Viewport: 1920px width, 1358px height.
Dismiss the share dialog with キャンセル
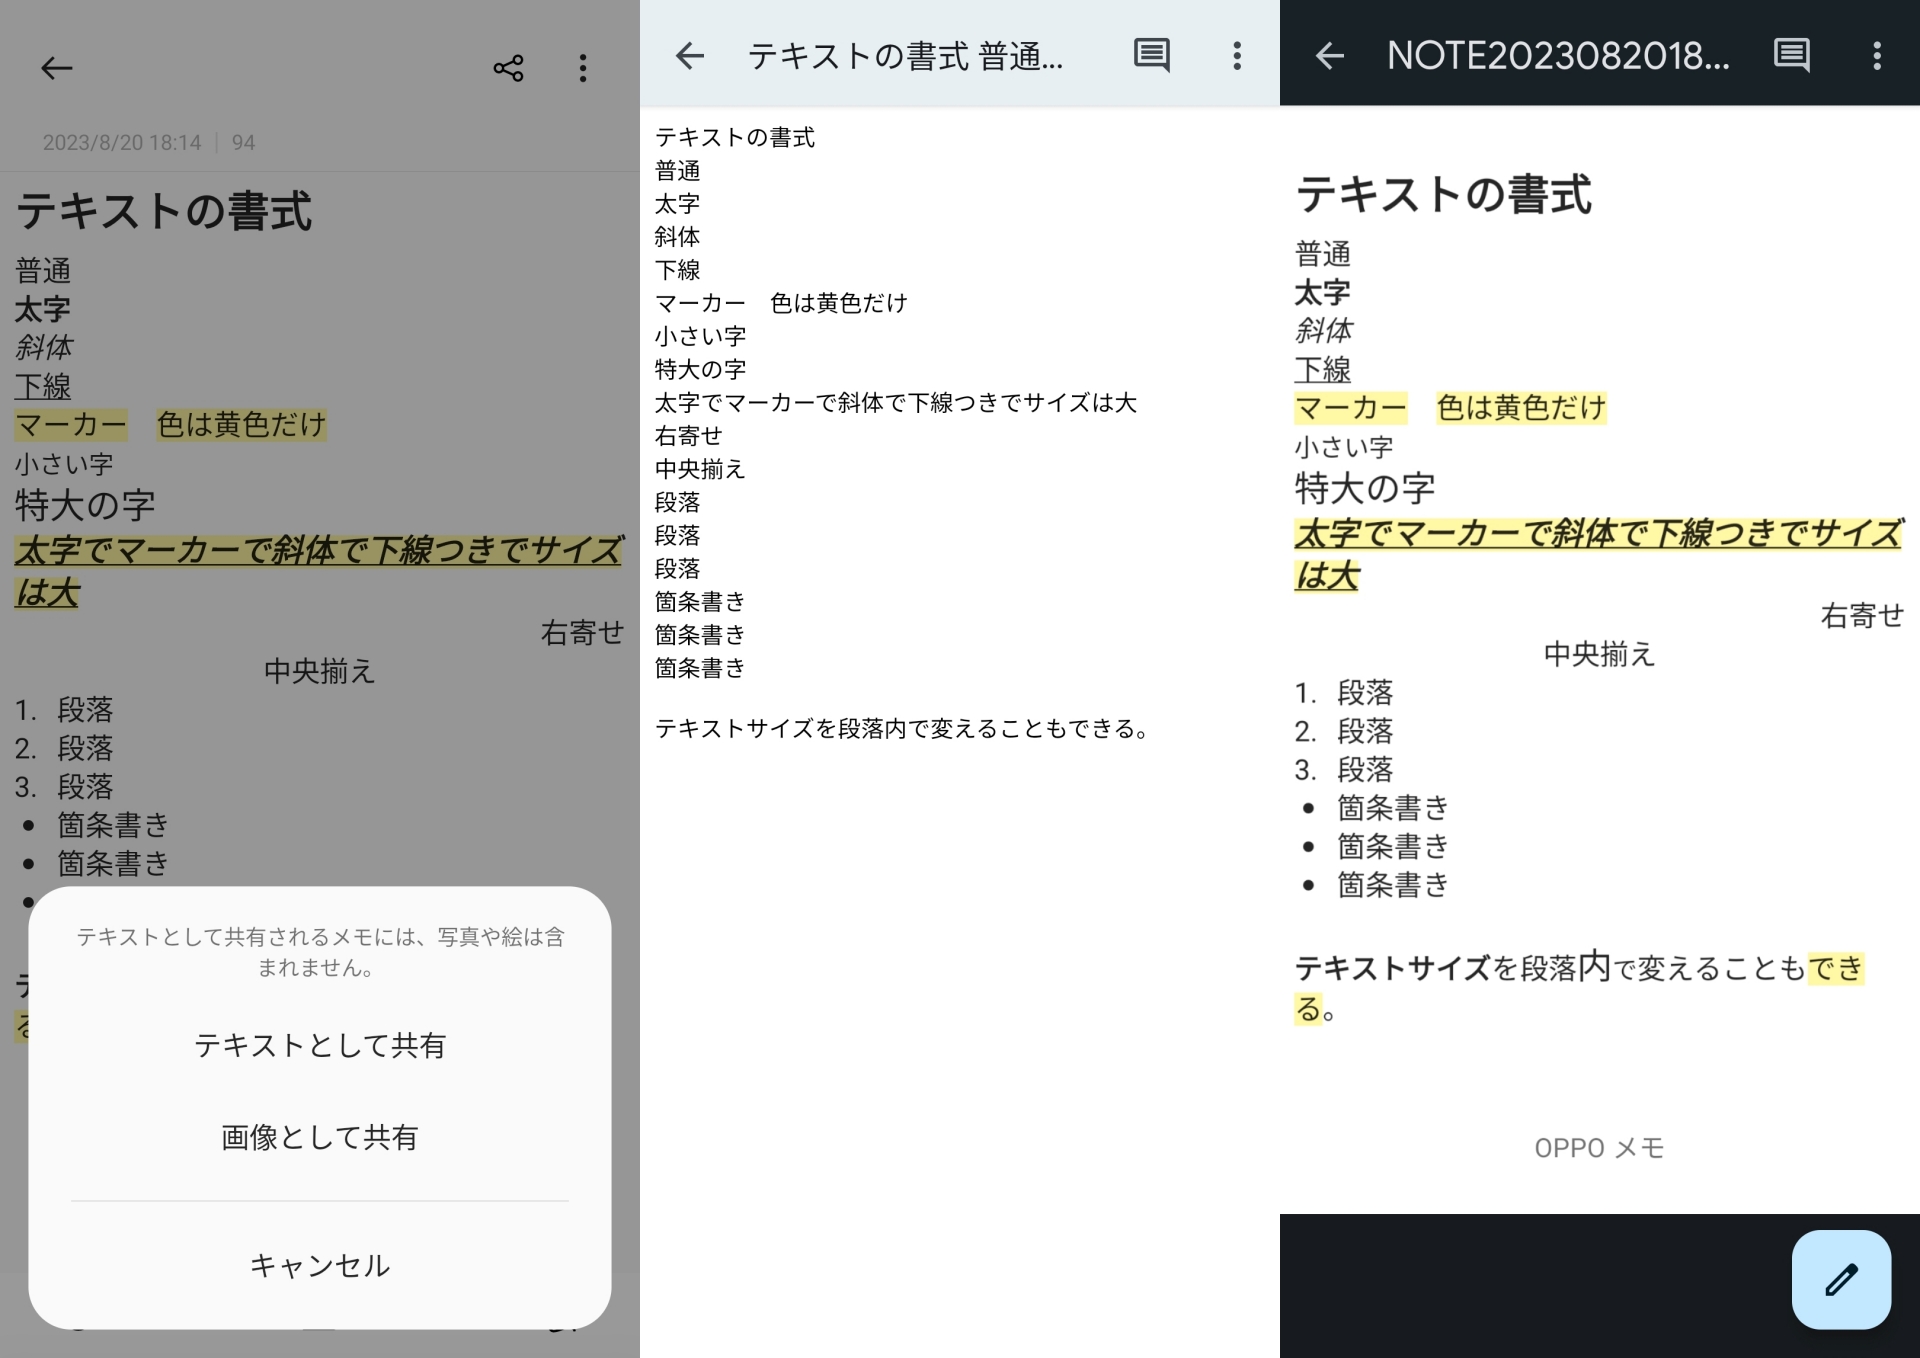[319, 1264]
